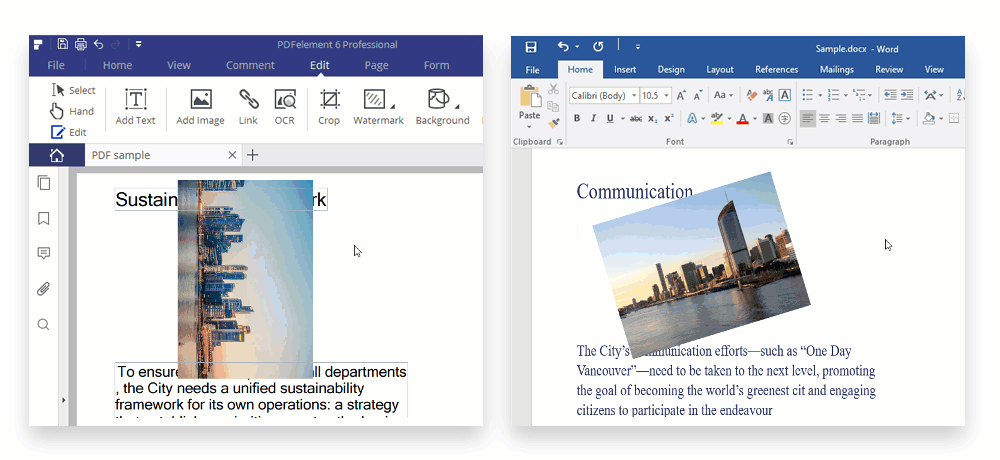Open the 10.5 font size dropdown
The image size is (1000, 460).
pos(666,96)
